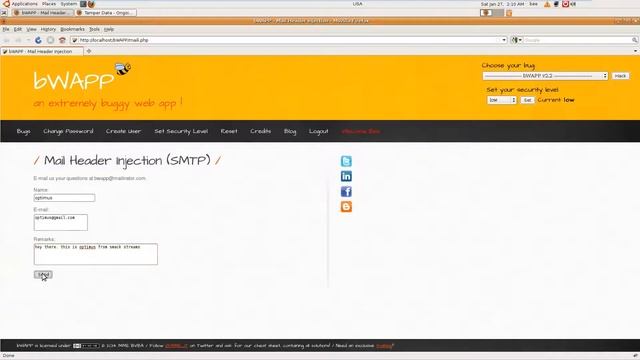Click into the Name field
This screenshot has height=360, width=640.
64,198
